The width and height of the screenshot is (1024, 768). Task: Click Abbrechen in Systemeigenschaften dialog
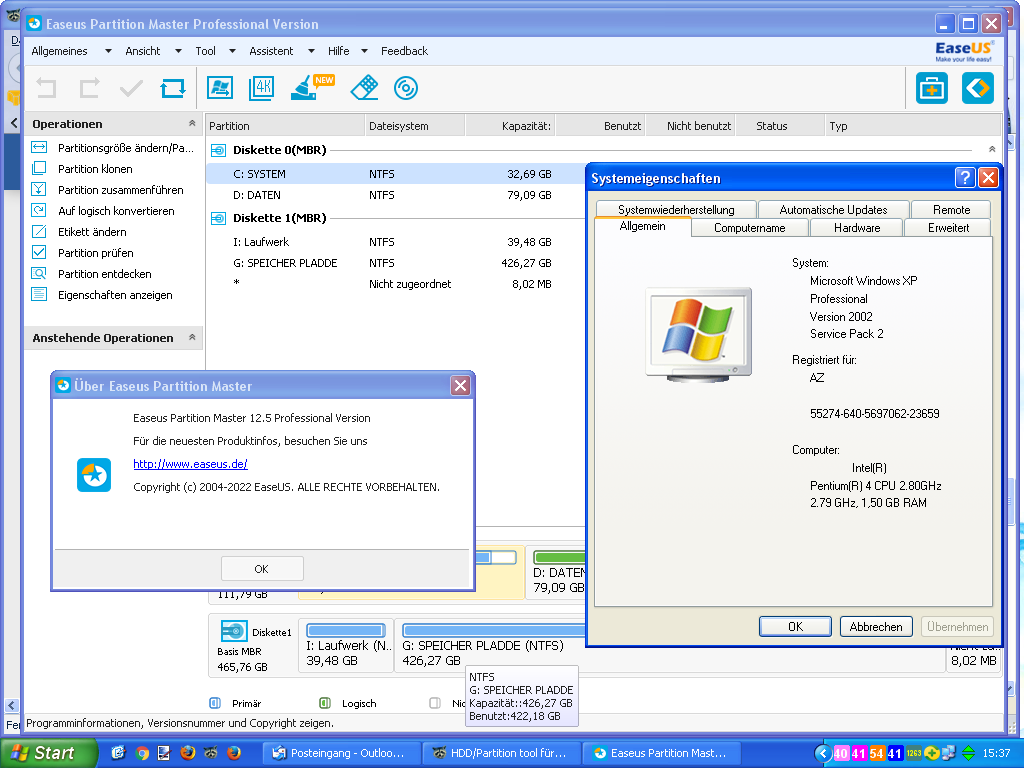[x=876, y=626]
